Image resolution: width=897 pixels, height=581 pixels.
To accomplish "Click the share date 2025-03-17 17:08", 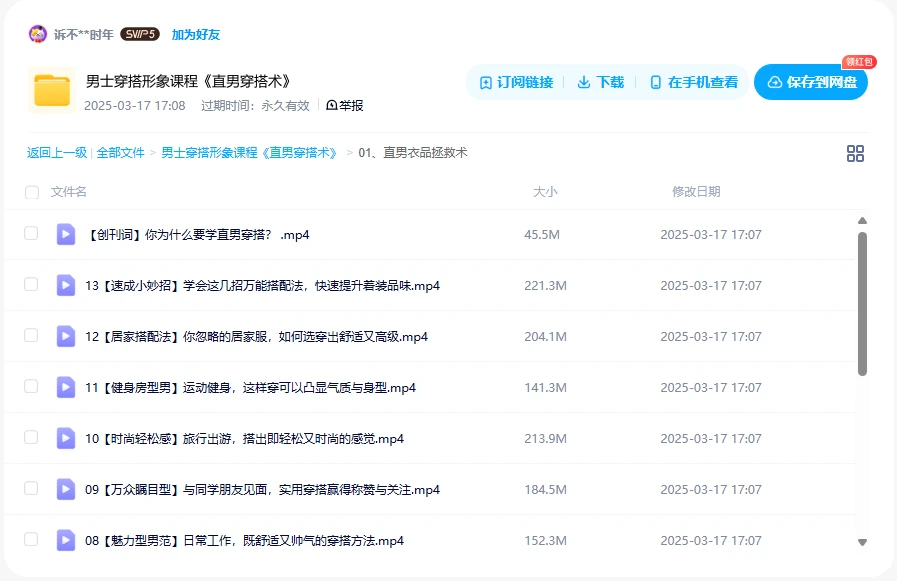I will click(x=134, y=106).
